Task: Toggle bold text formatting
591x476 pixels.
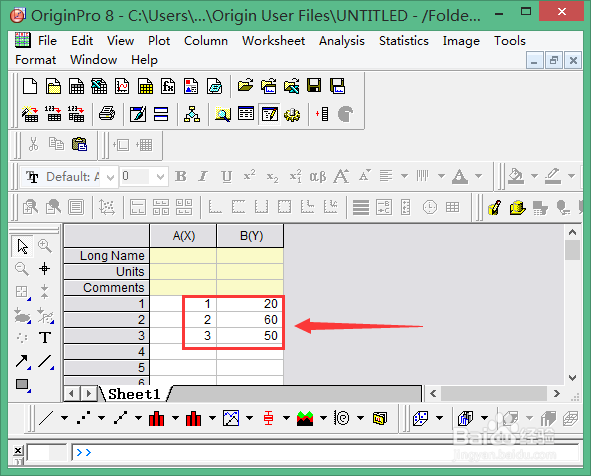Action: (x=181, y=176)
